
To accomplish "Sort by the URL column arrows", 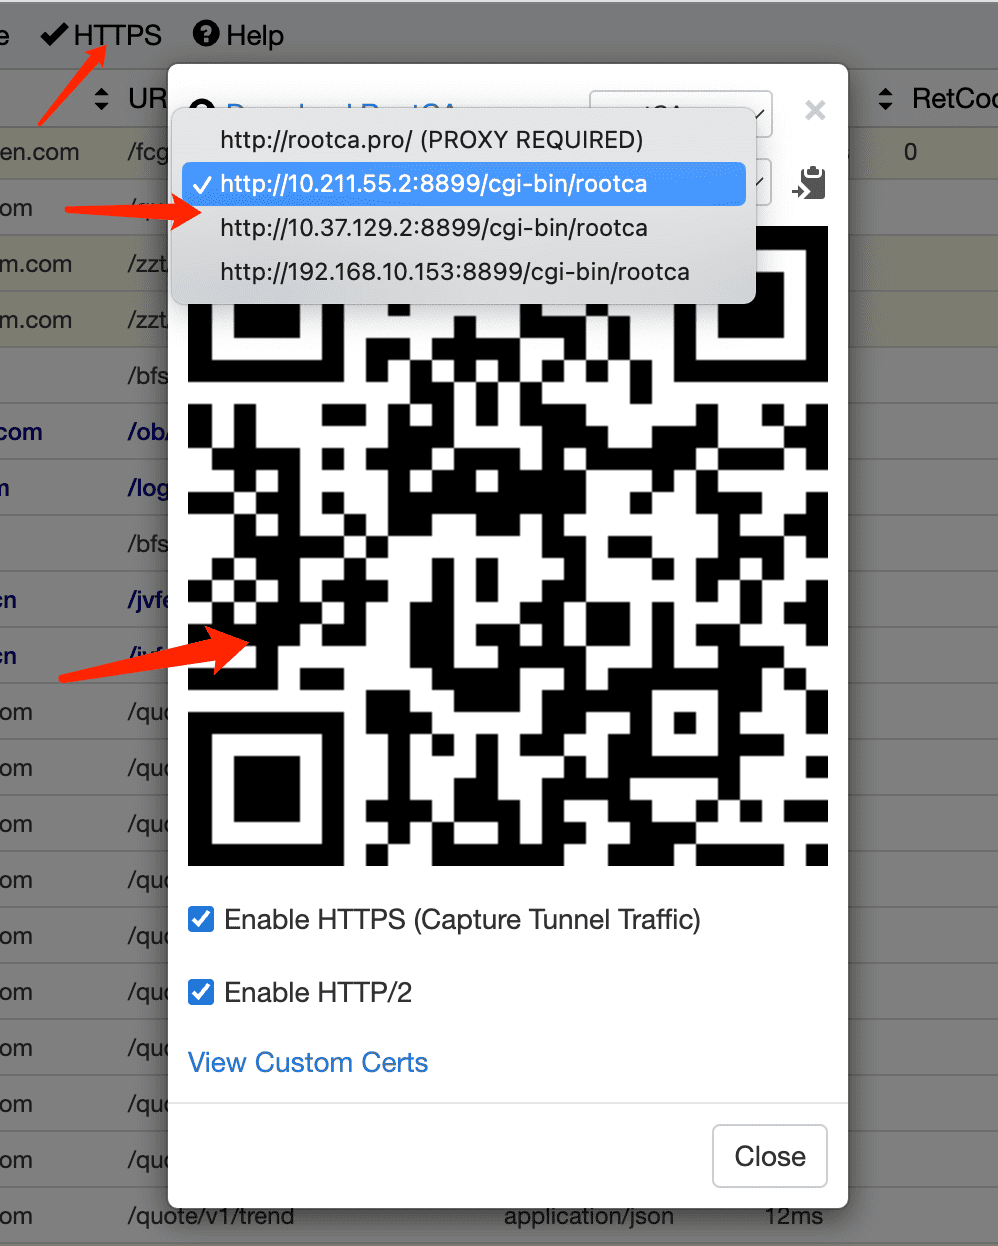I will point(101,98).
